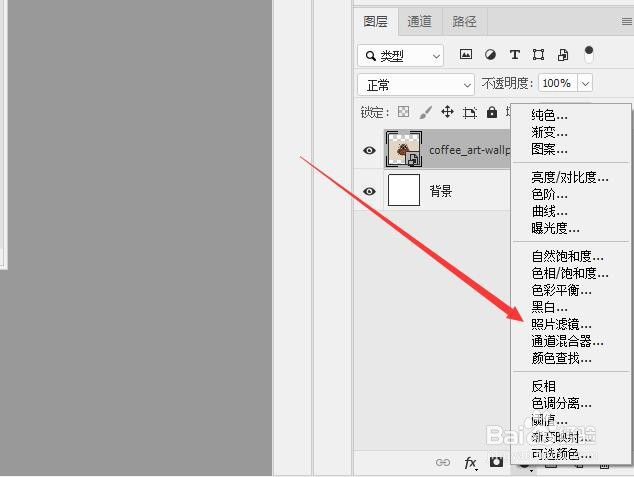This screenshot has width=634, height=477.
Task: Filter layers by type (T) icon
Action: point(515,55)
